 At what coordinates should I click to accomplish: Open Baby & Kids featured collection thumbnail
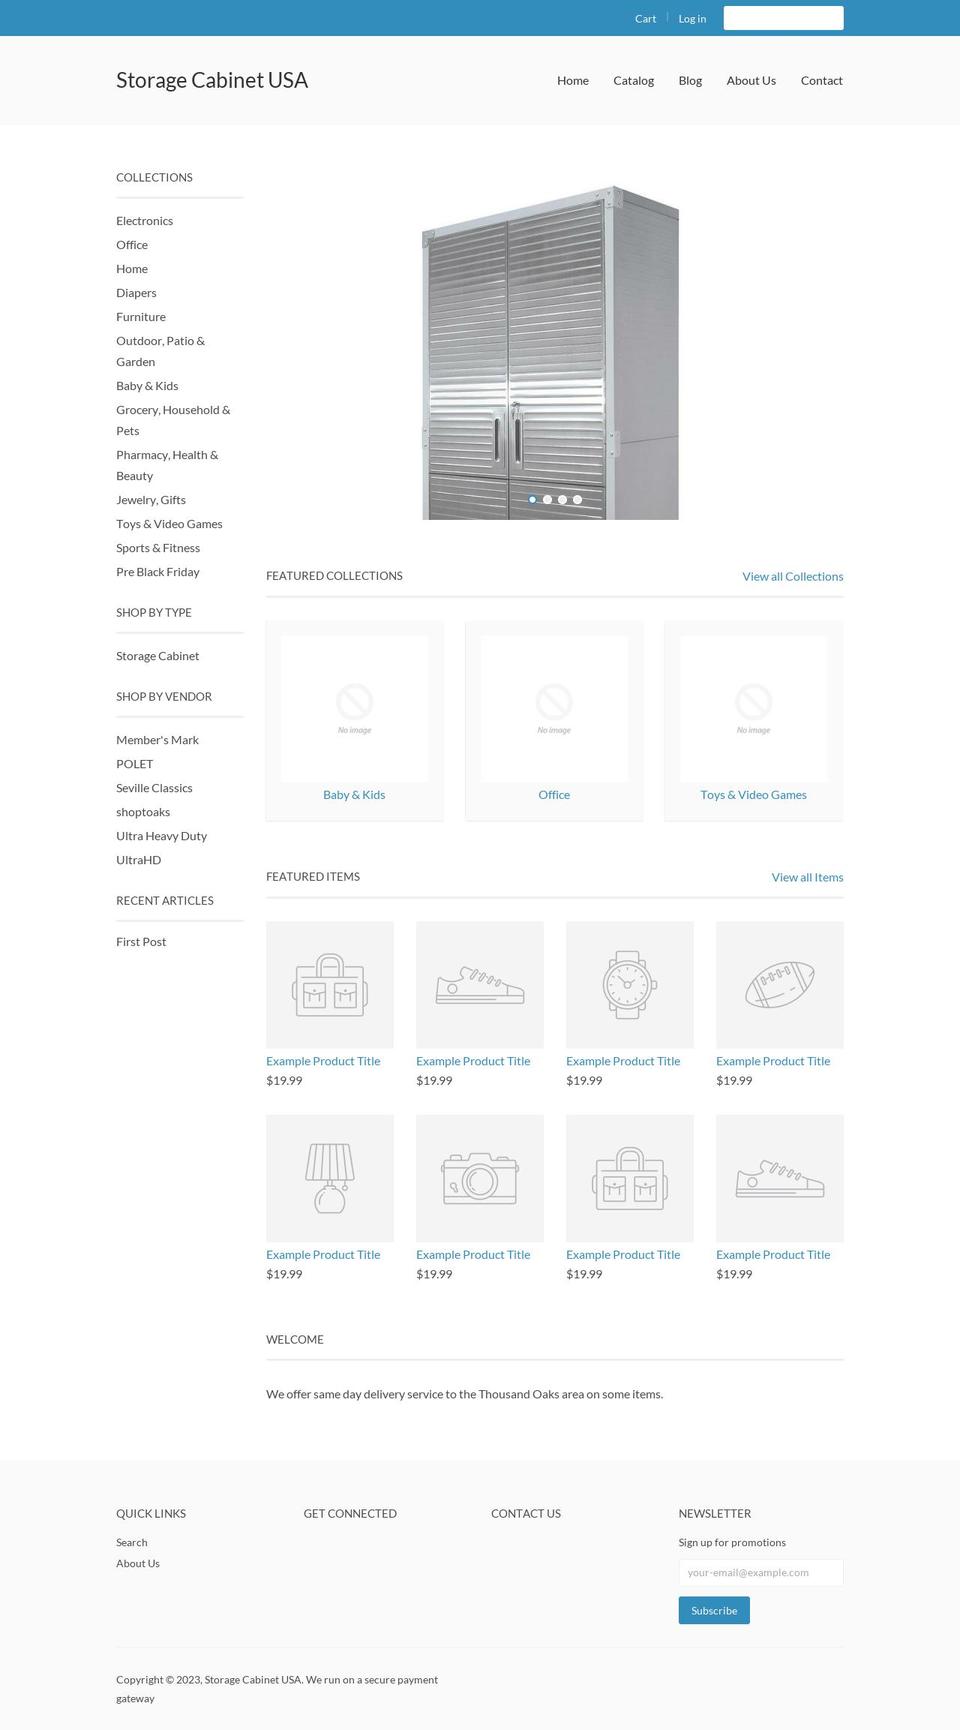pyautogui.click(x=354, y=708)
